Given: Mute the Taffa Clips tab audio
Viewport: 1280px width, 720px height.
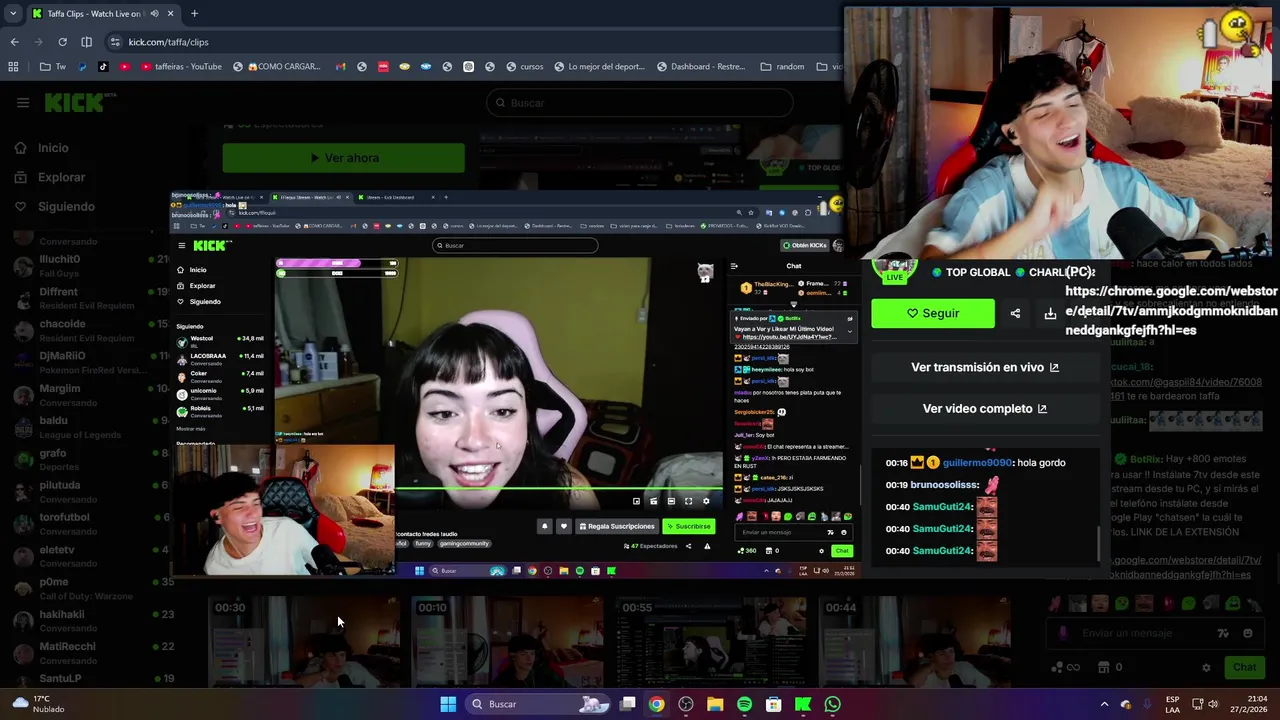Looking at the screenshot, I should [x=154, y=14].
